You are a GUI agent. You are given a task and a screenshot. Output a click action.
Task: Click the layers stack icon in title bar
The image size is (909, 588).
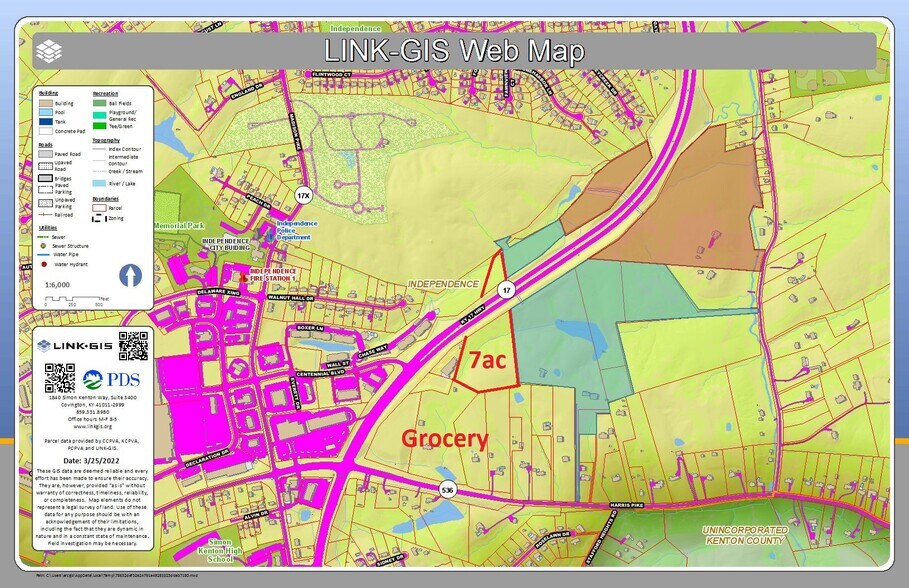47,50
